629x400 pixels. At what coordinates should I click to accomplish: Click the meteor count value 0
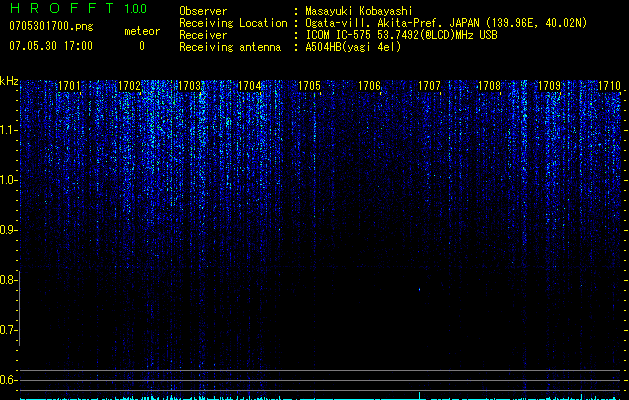142,46
